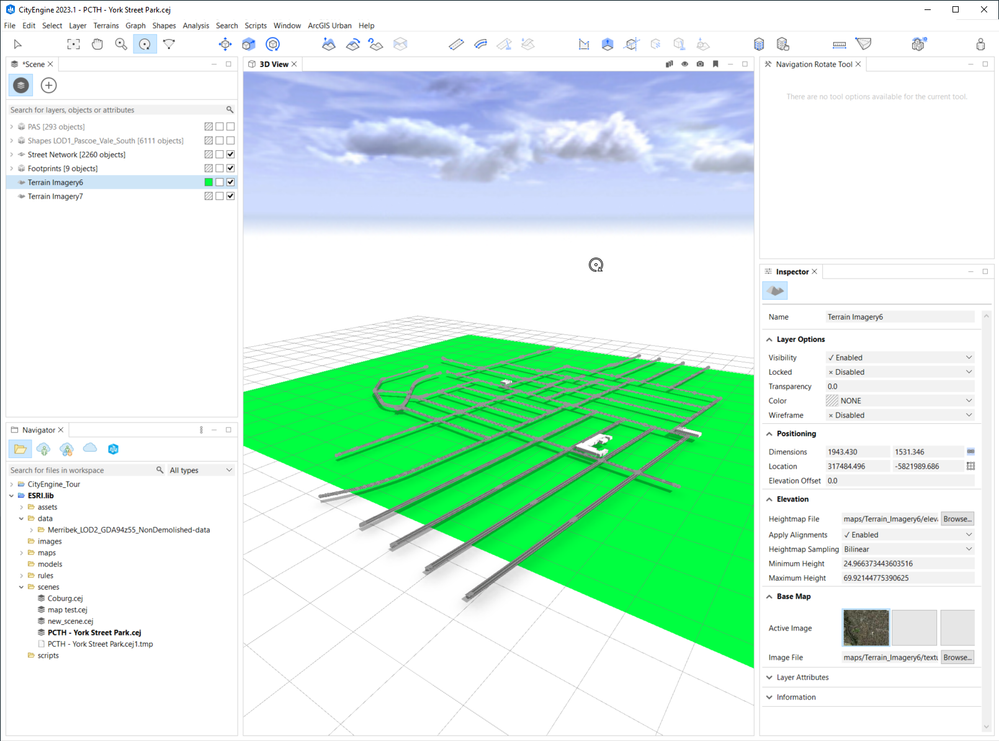Click Browse button for Heightmap File
Screen dimensions: 999x741
click(958, 519)
